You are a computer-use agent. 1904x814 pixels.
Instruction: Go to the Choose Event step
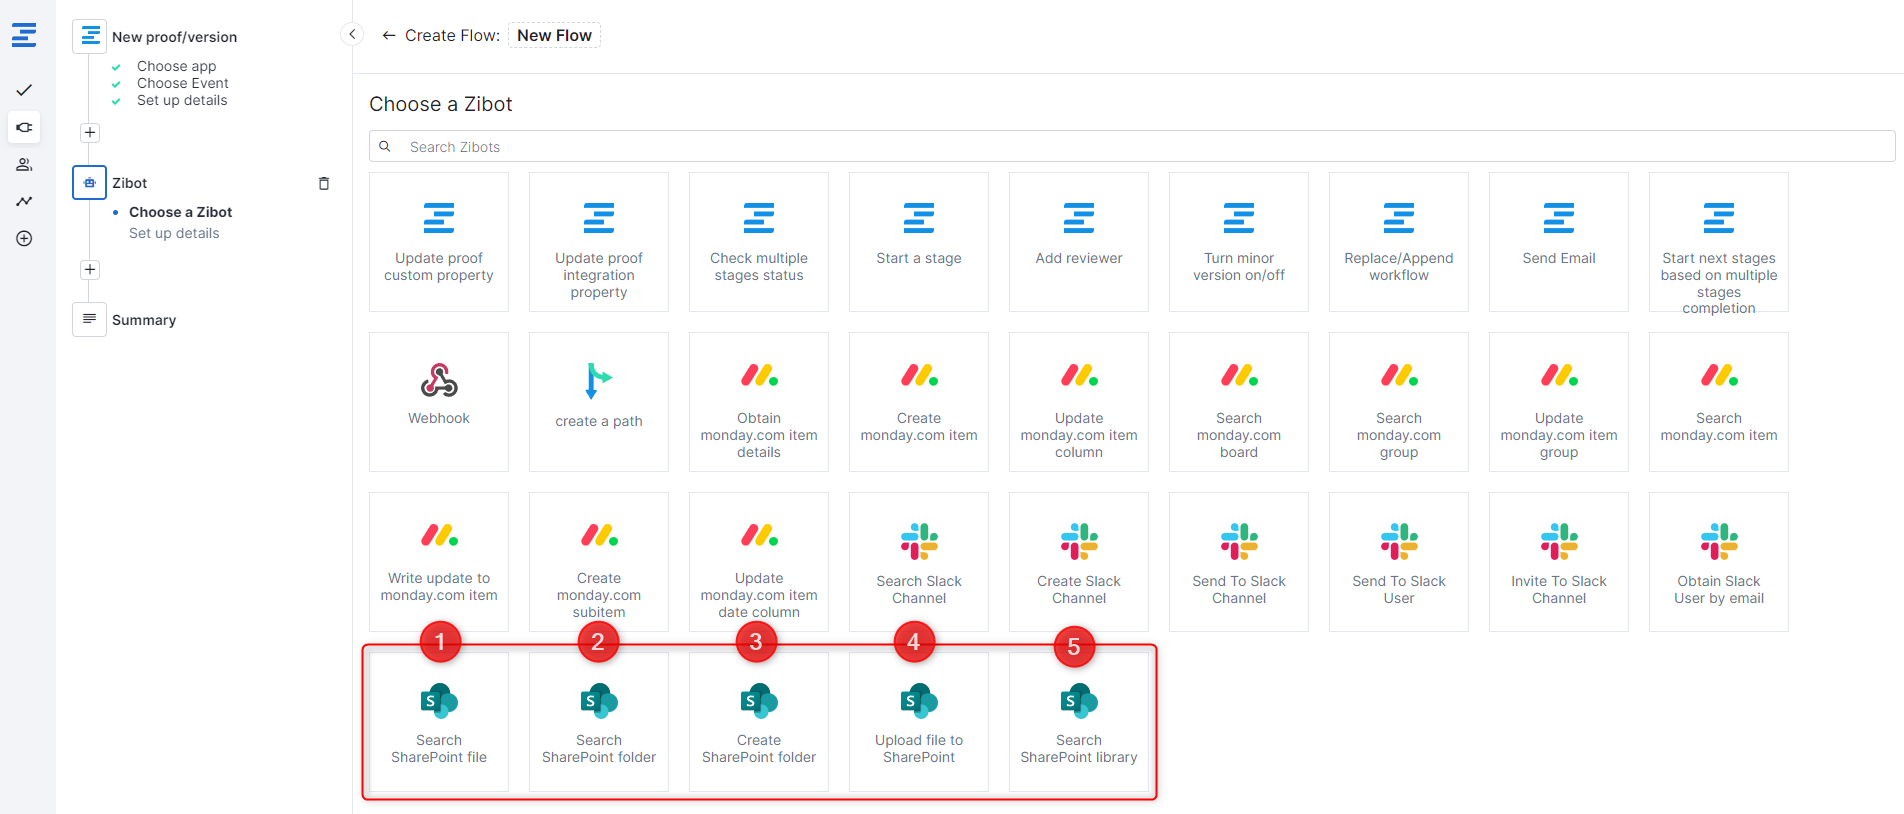pyautogui.click(x=182, y=83)
